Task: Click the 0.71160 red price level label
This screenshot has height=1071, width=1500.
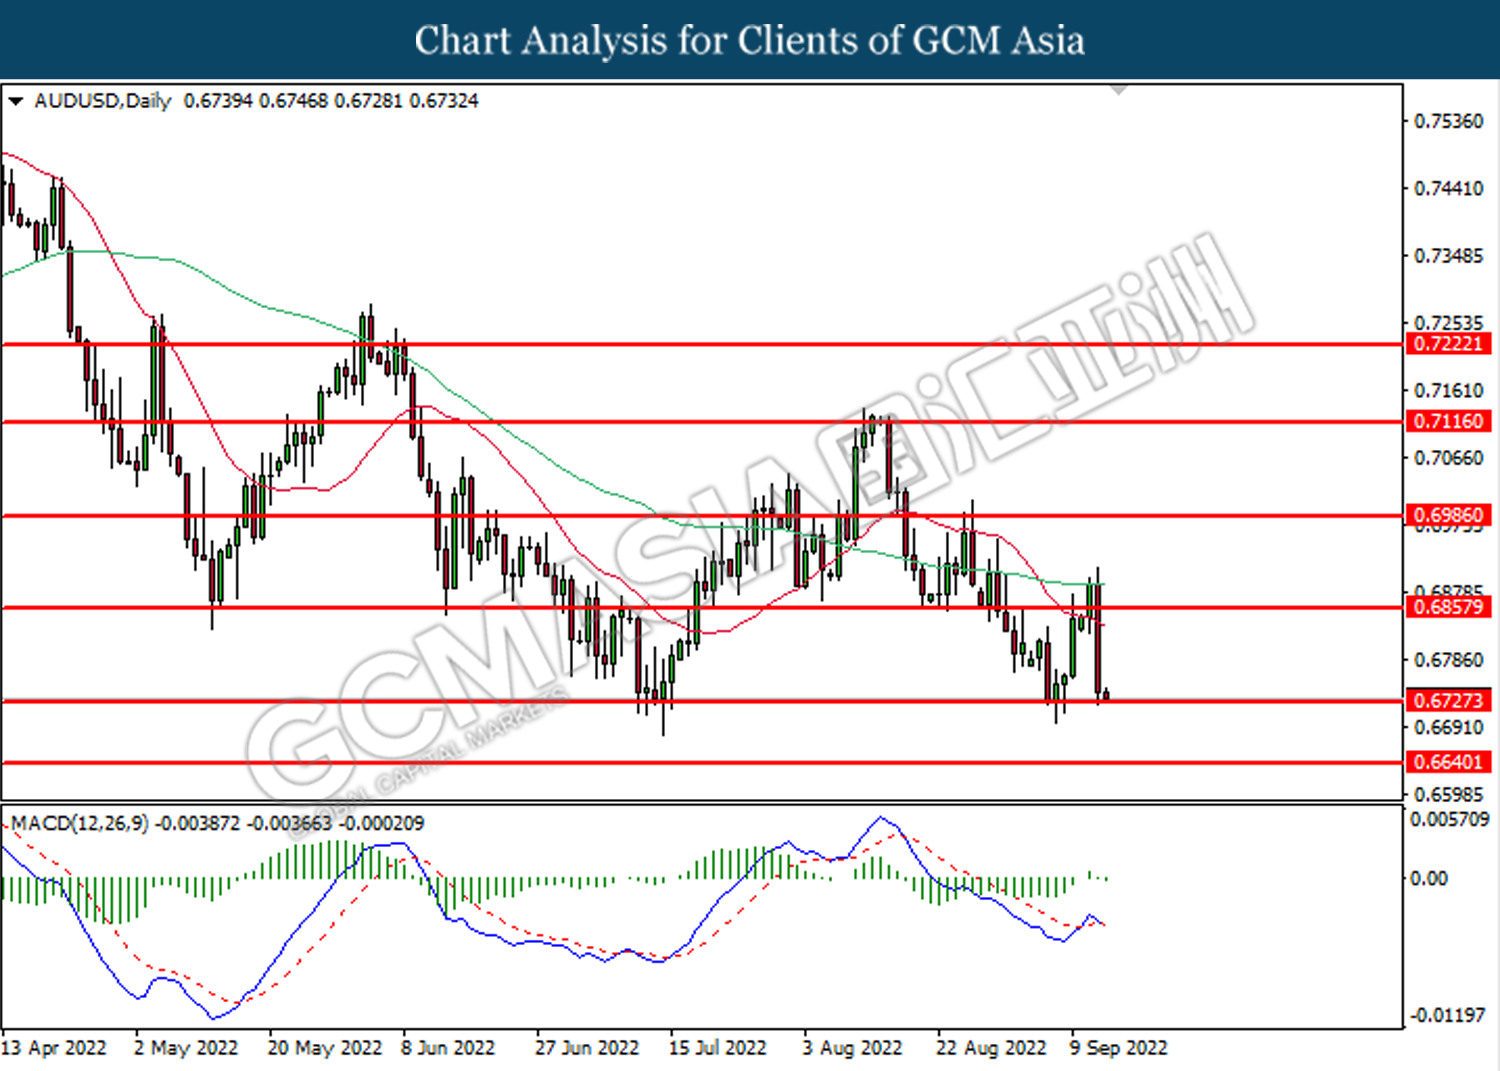Action: [1449, 421]
